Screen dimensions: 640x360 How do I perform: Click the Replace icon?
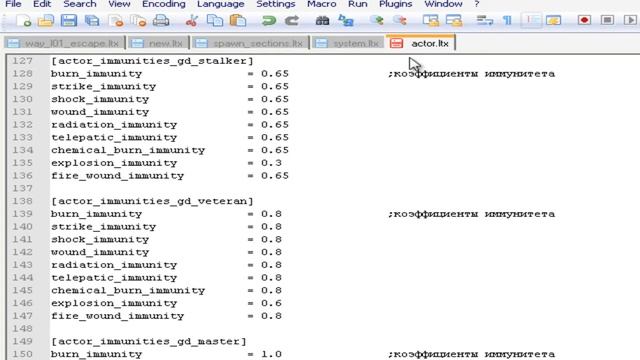coord(345,20)
